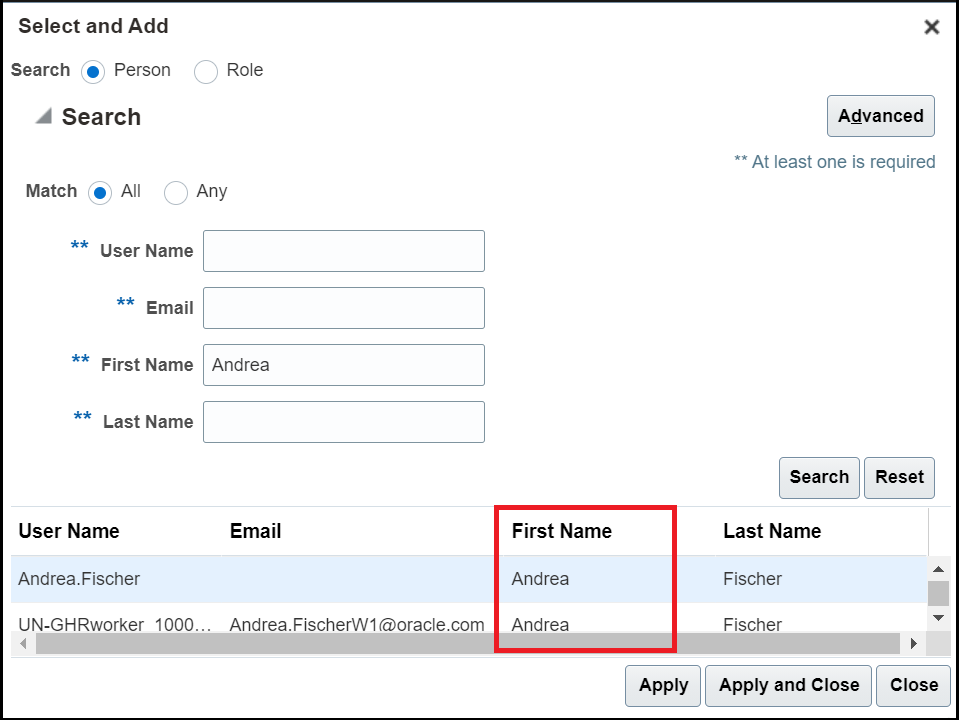This screenshot has height=720, width=959.
Task: Select the Andrea.FischerW1@oracle.com row
Action: coord(468,623)
